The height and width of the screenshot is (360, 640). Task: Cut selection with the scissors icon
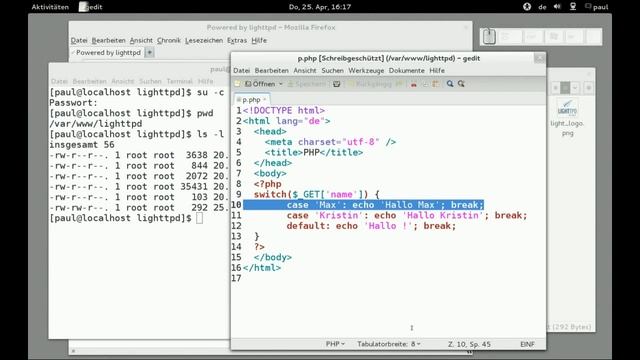coord(413,84)
